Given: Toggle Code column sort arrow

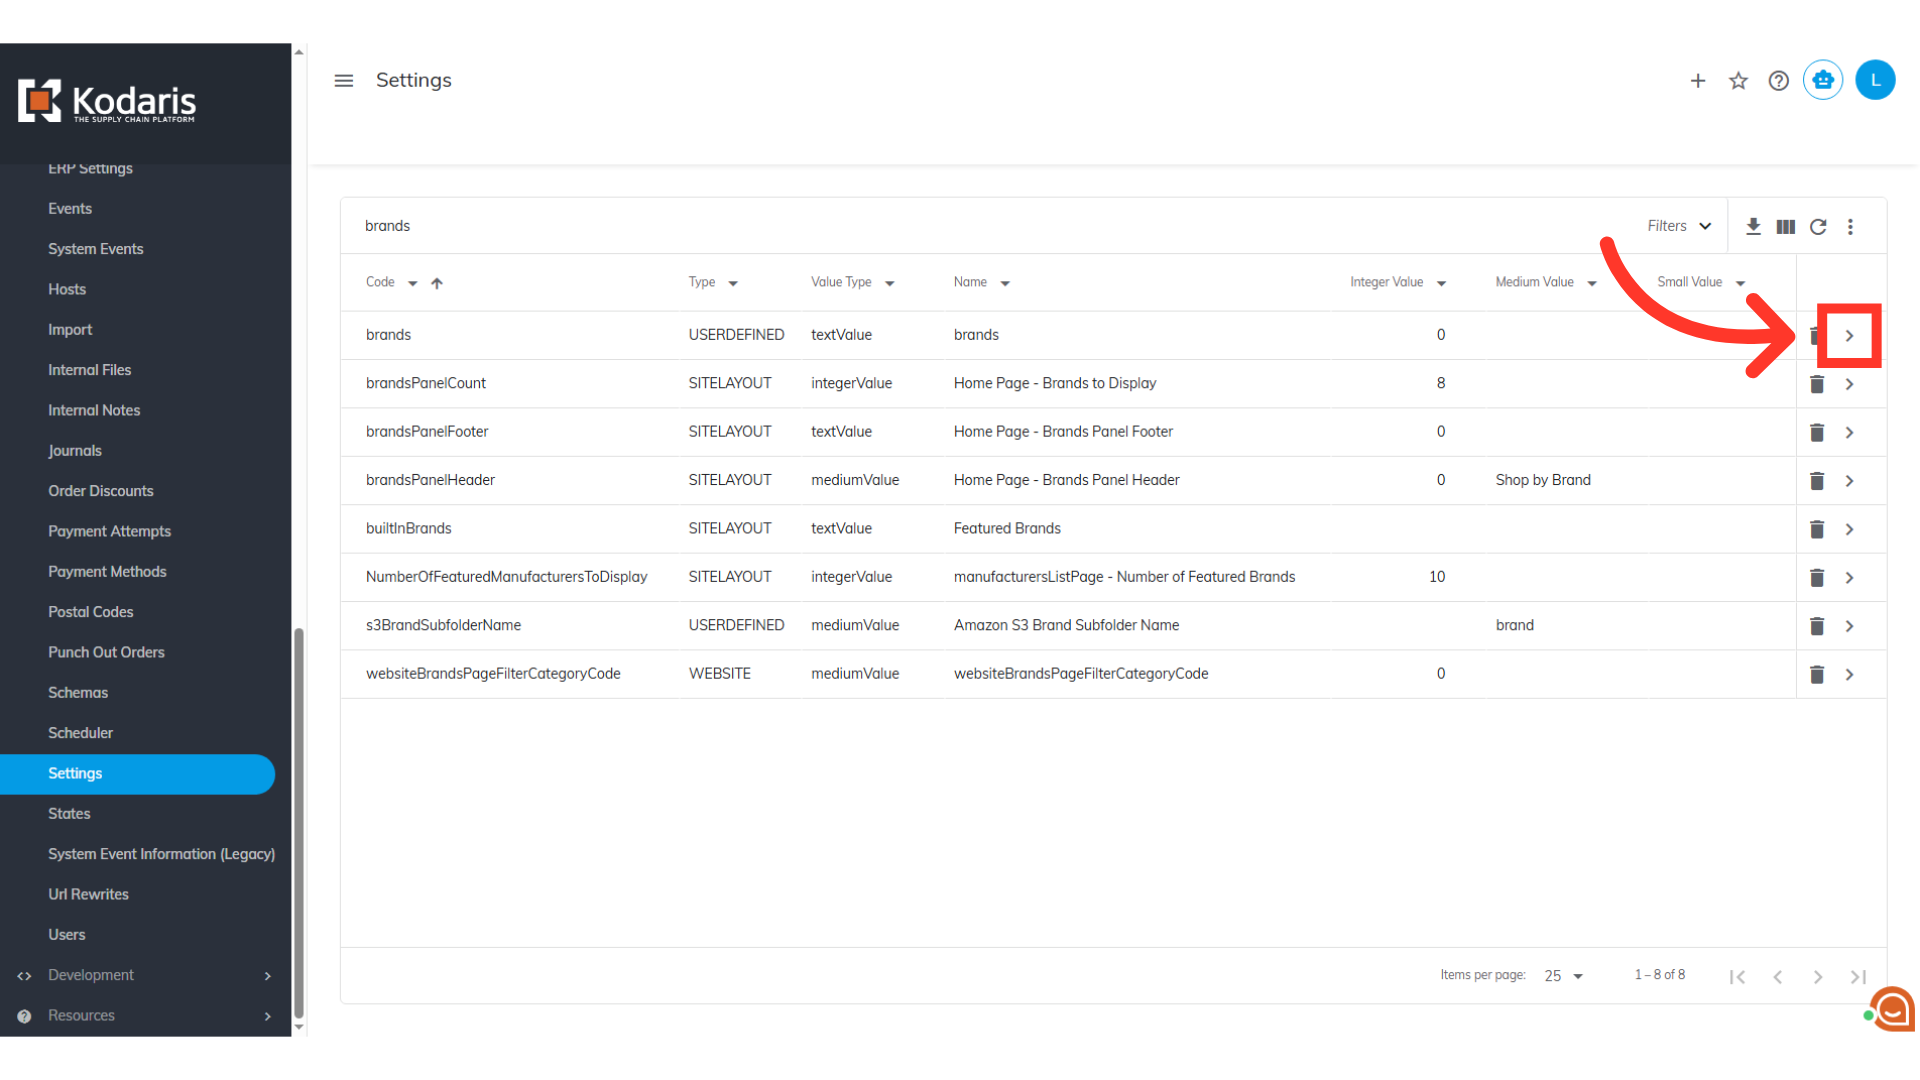Looking at the screenshot, I should [437, 283].
